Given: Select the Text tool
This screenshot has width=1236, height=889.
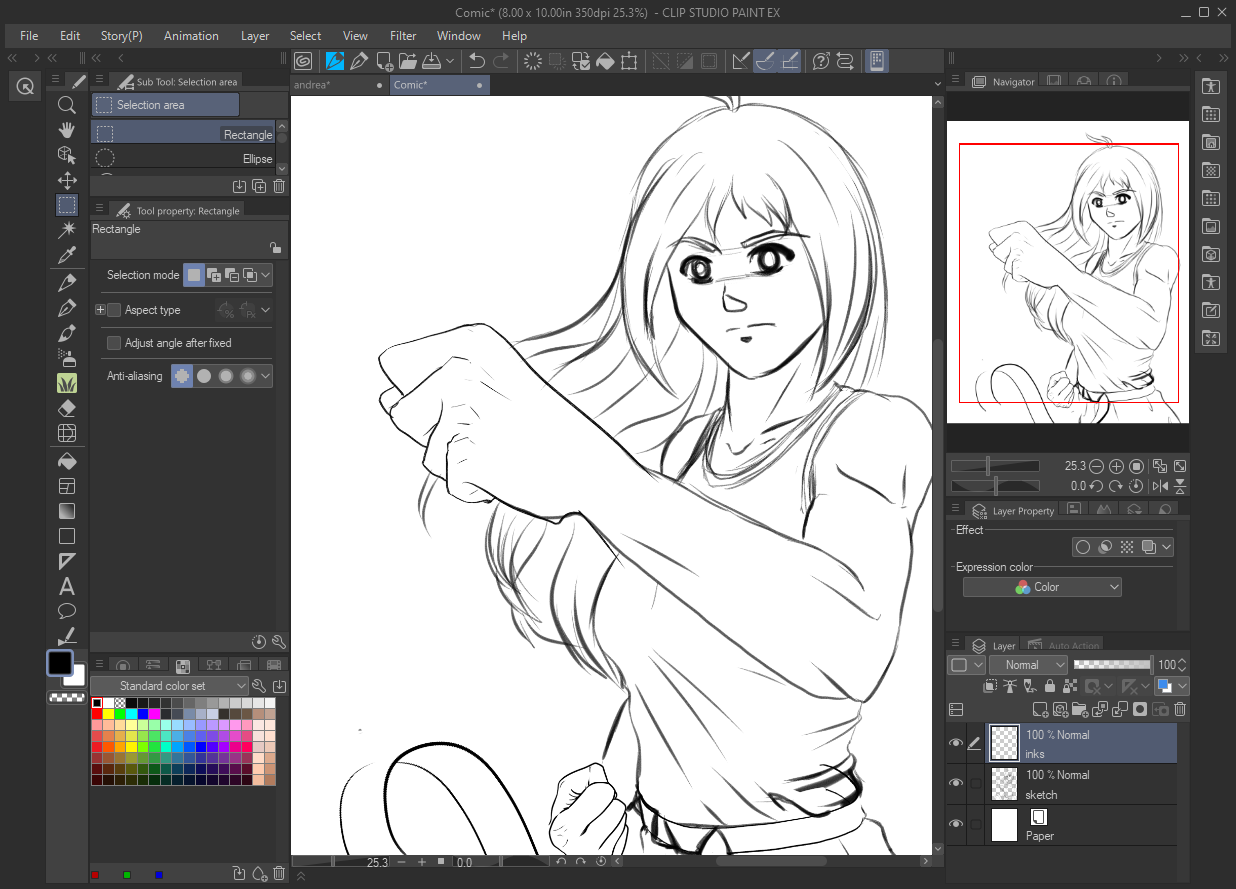Looking at the screenshot, I should pyautogui.click(x=67, y=586).
